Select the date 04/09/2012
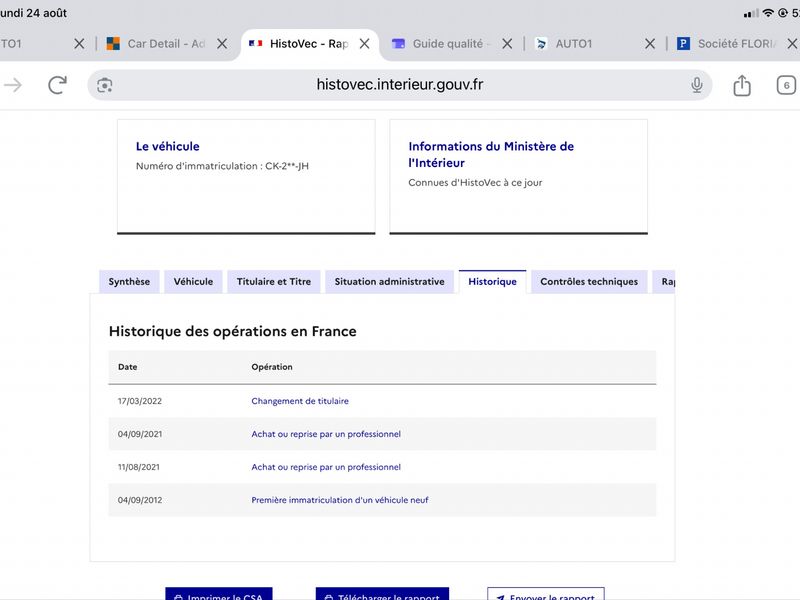Viewport: 800px width, 600px height. click(x=140, y=501)
